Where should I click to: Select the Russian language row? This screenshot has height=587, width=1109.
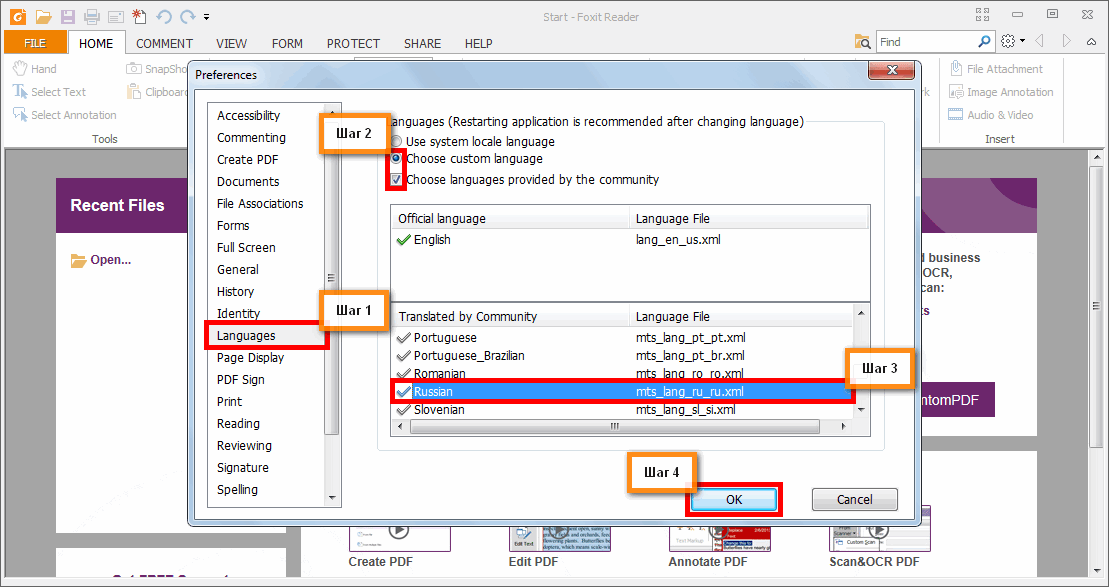(x=622, y=391)
